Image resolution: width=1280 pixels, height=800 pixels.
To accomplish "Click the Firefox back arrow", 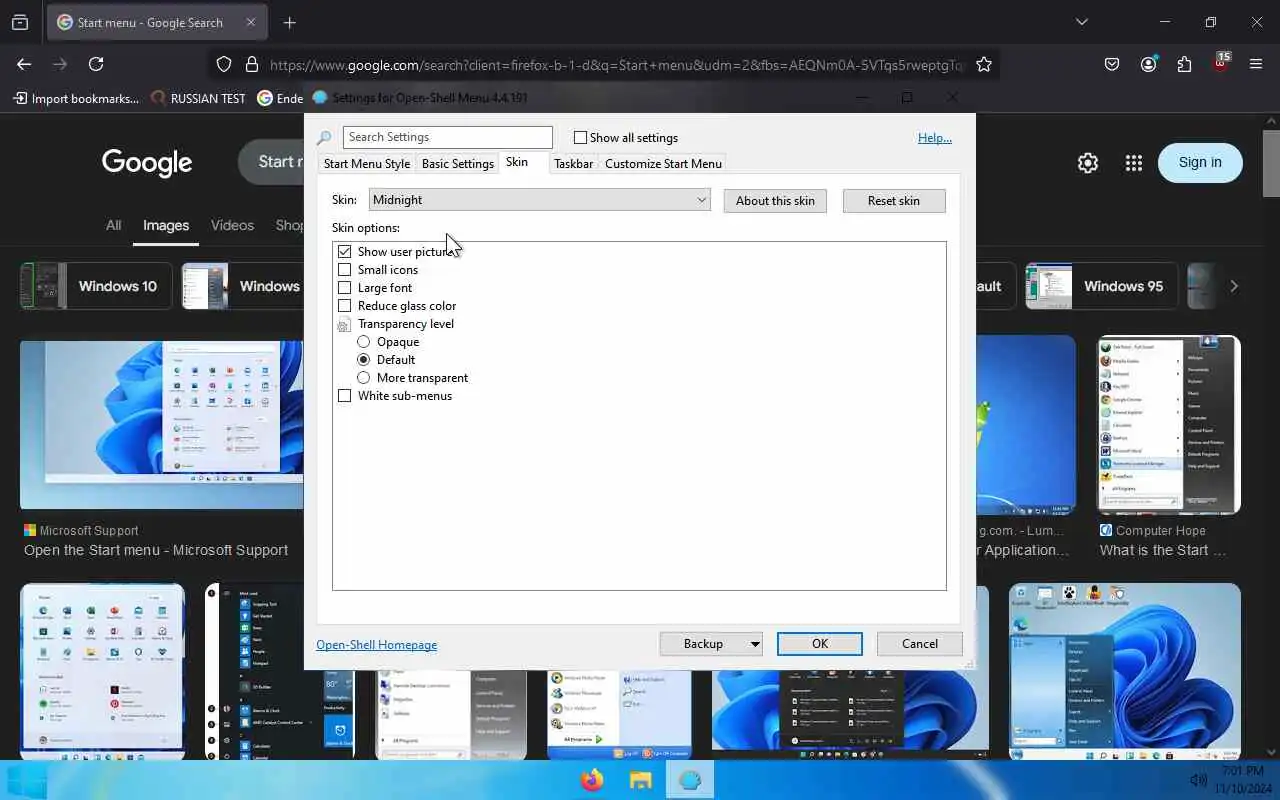I will coord(24,64).
